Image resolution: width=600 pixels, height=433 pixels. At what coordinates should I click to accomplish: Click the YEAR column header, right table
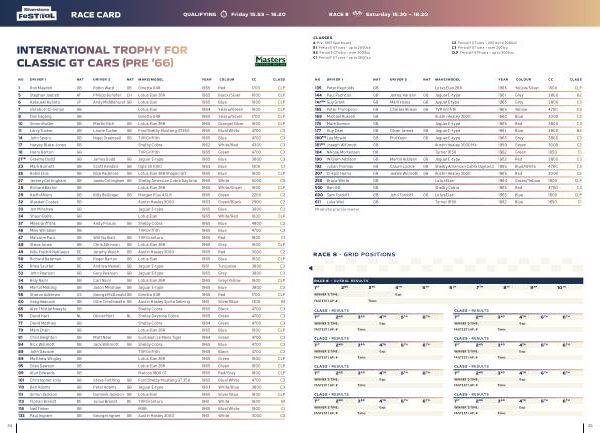503,80
